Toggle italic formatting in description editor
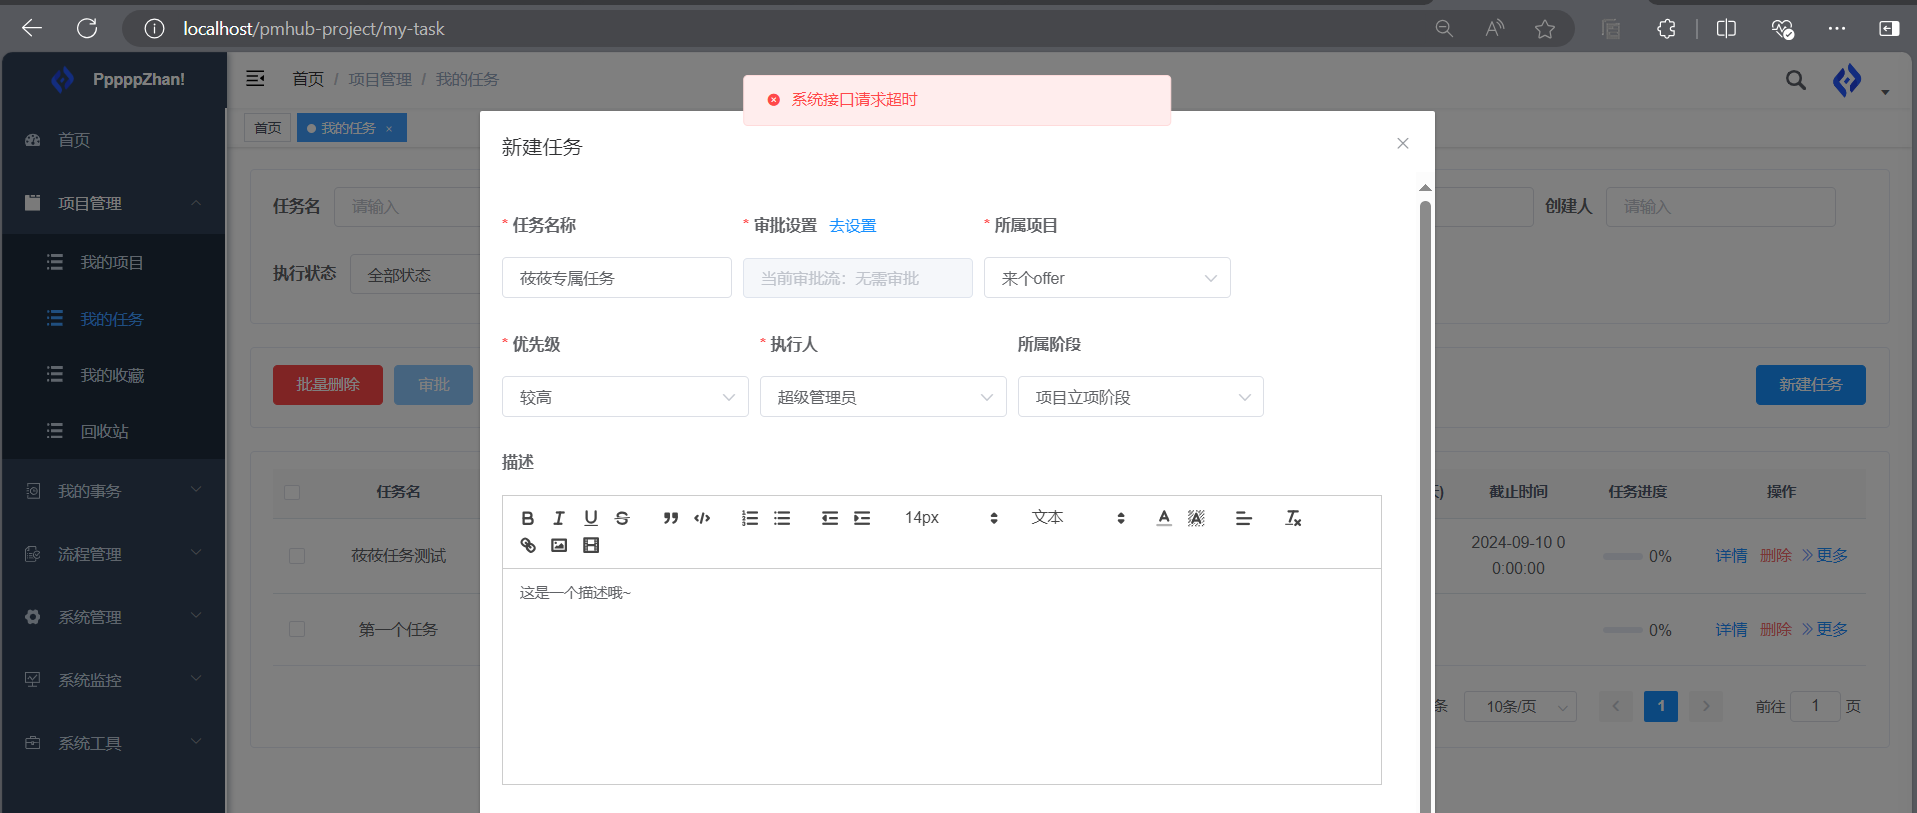 tap(559, 518)
